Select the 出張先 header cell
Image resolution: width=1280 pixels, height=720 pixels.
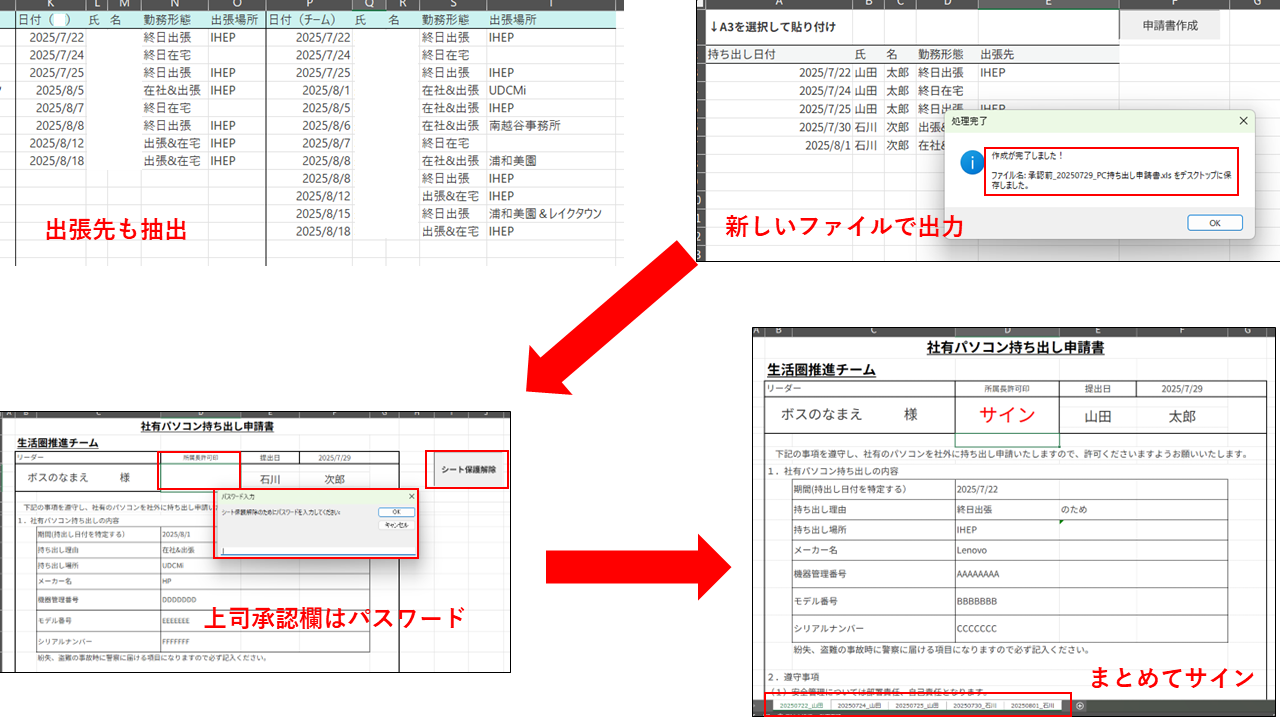coord(1048,55)
